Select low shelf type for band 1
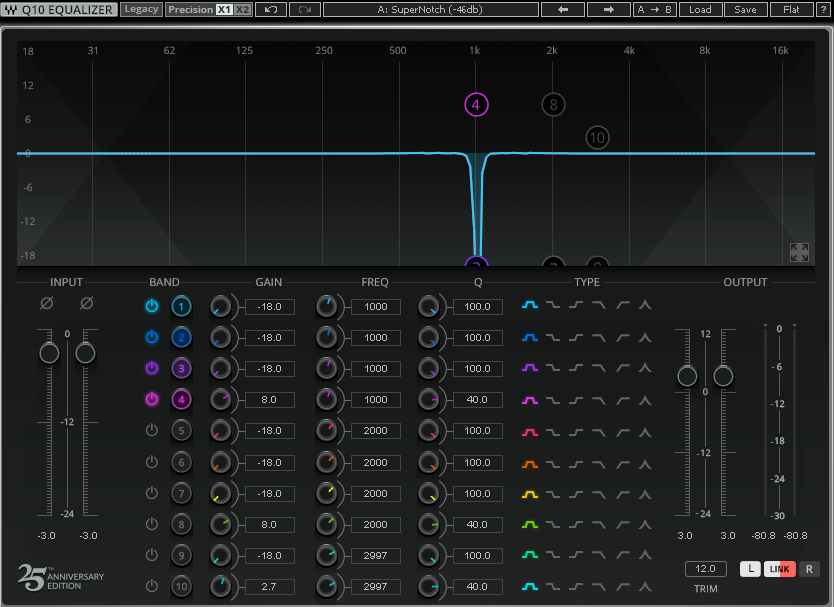834x607 pixels. pyautogui.click(x=553, y=305)
